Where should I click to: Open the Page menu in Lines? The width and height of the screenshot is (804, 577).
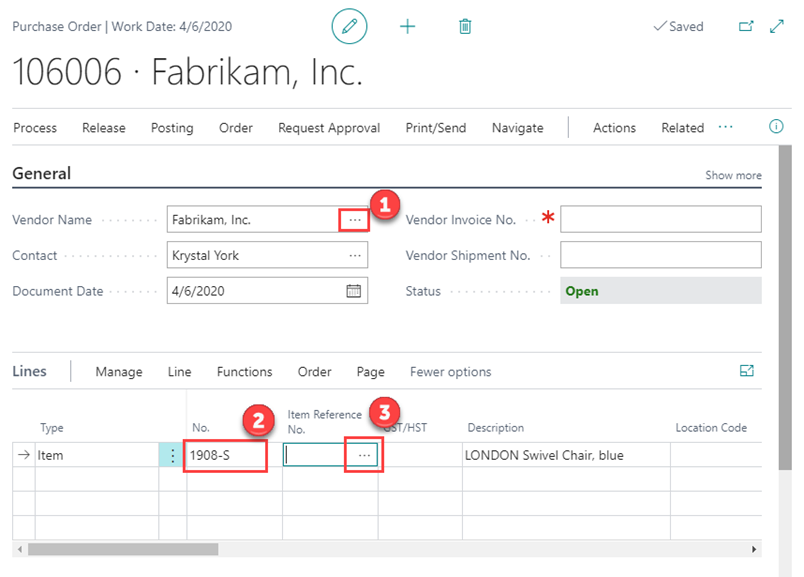(x=371, y=372)
